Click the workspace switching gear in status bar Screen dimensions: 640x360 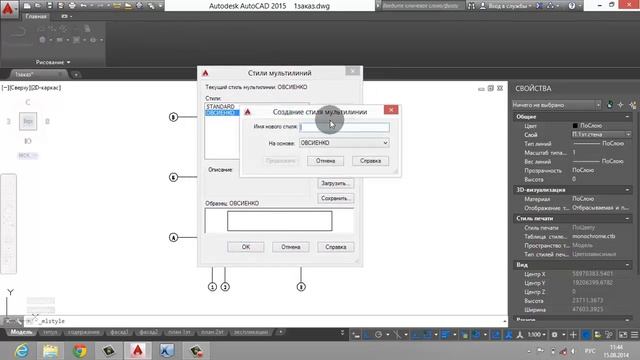coord(554,335)
